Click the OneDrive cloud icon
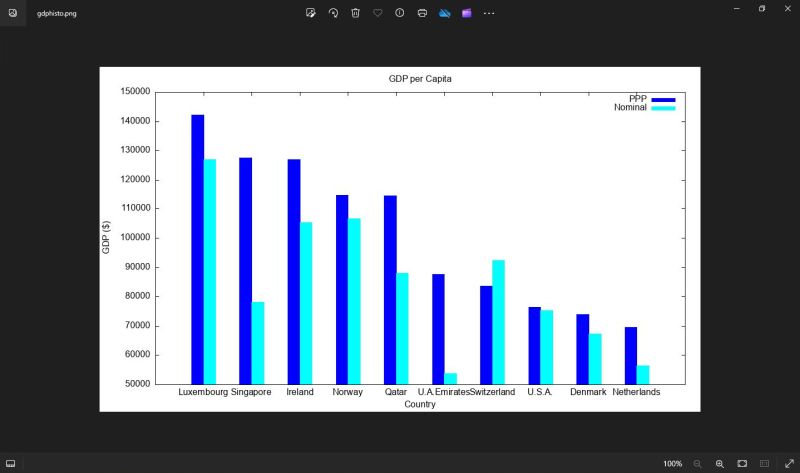This screenshot has width=800, height=473. coord(444,13)
